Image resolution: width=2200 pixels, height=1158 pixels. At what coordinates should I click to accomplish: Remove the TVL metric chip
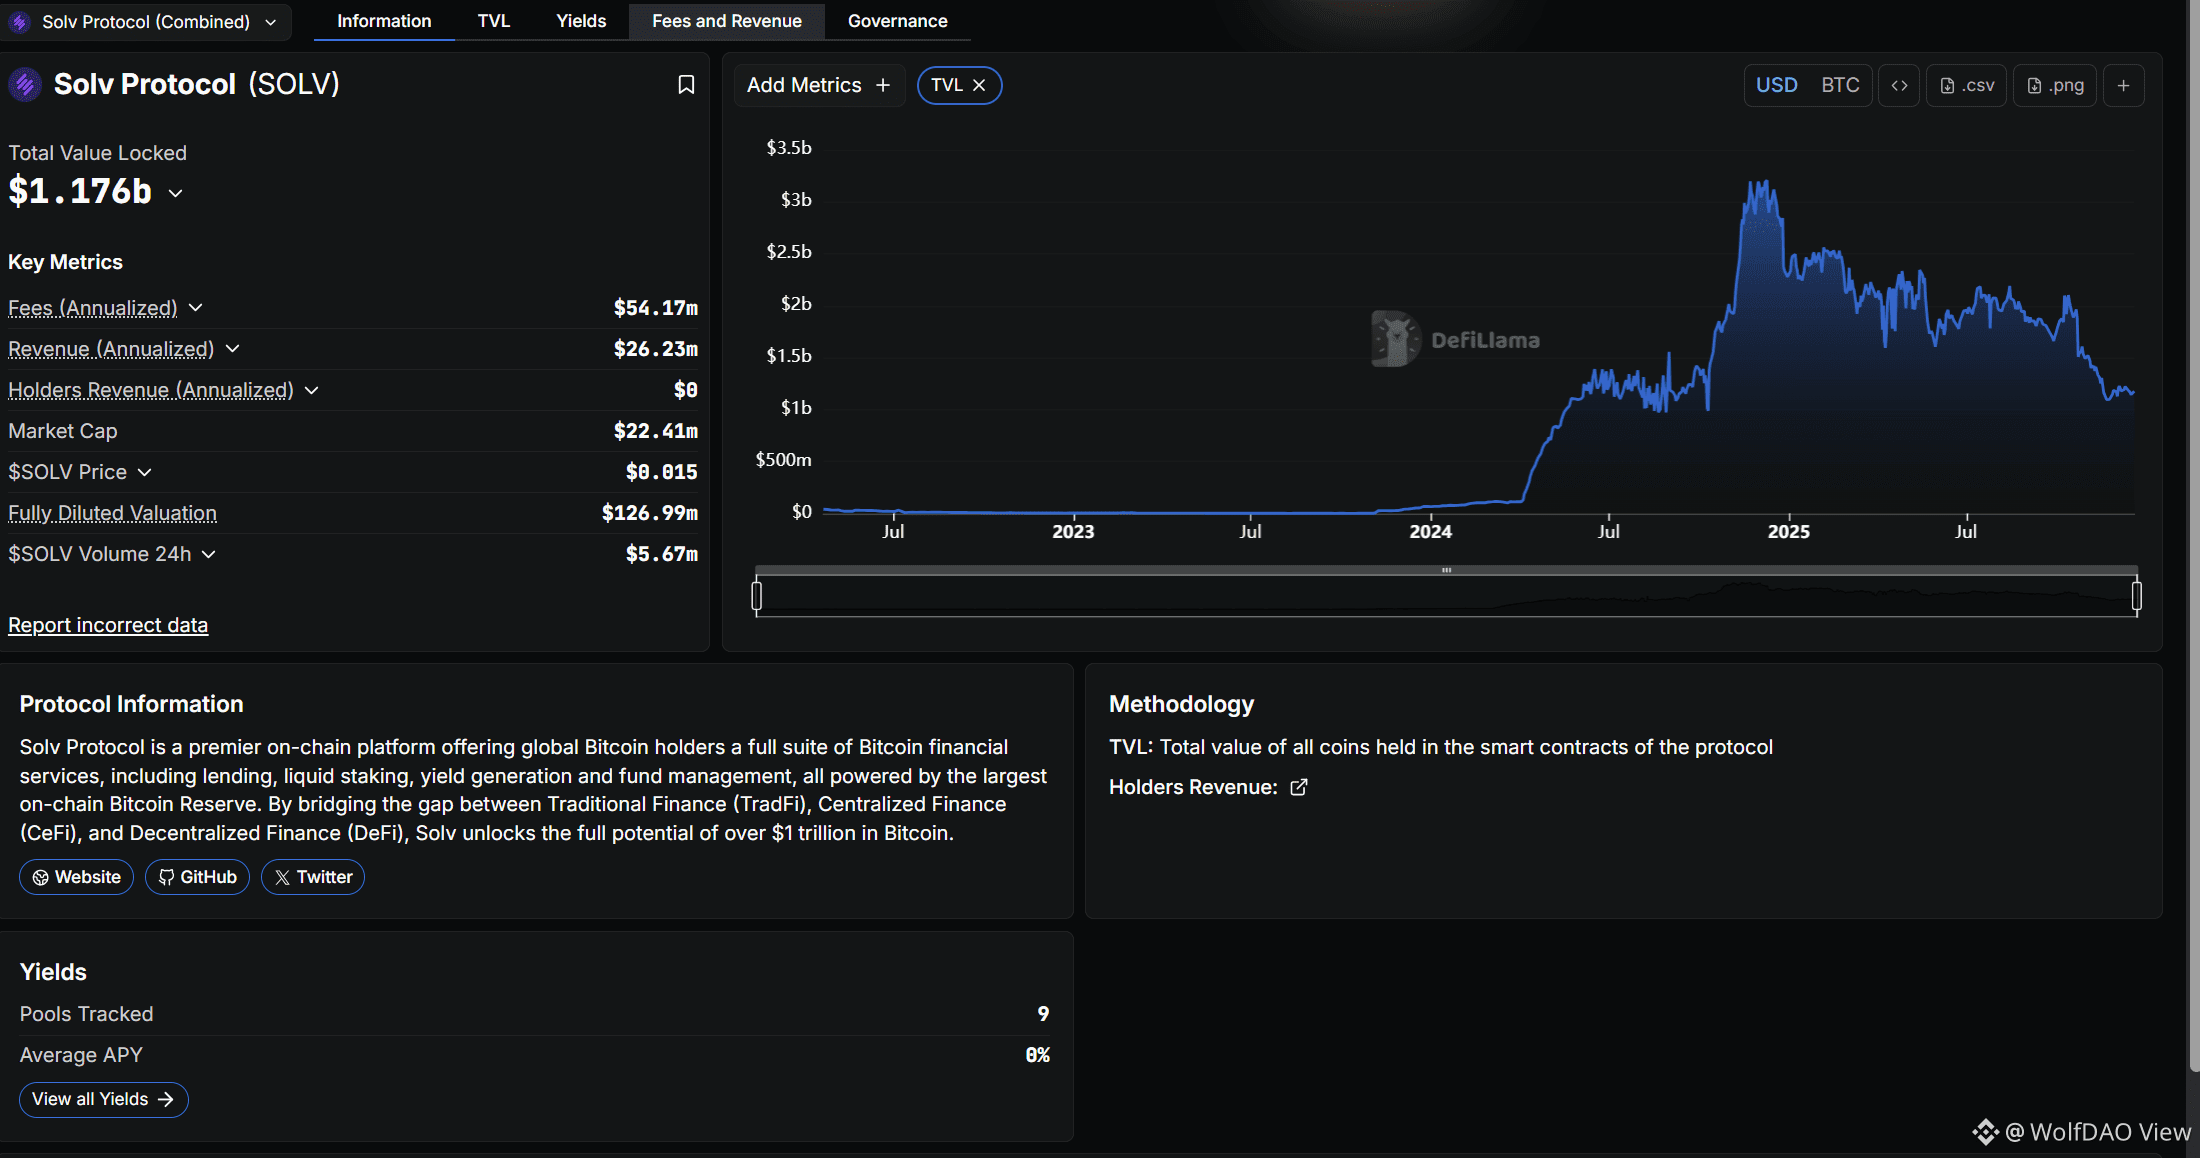(980, 86)
